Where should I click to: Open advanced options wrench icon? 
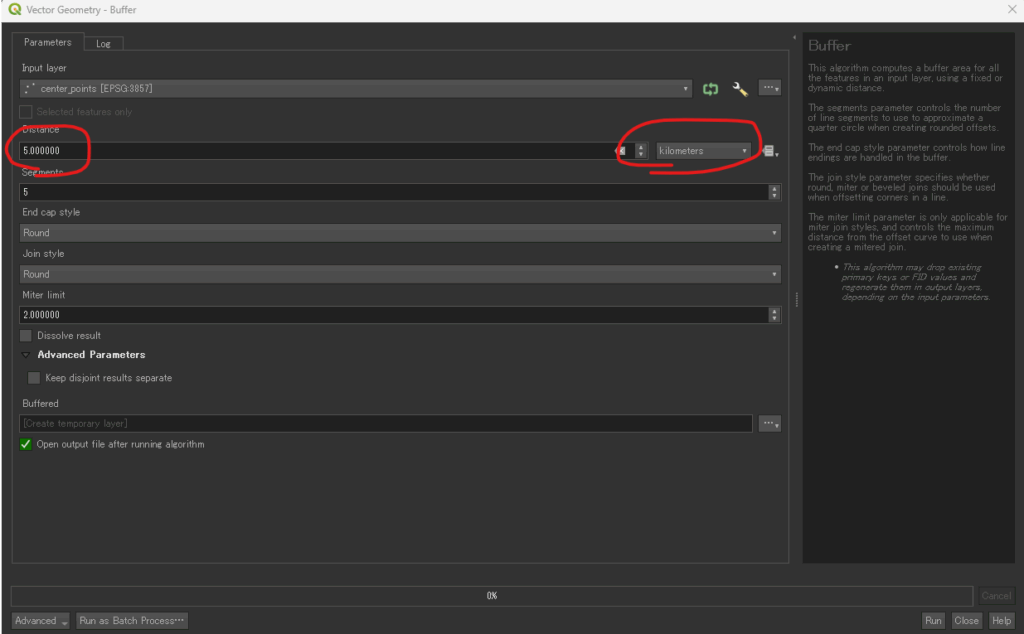point(740,89)
